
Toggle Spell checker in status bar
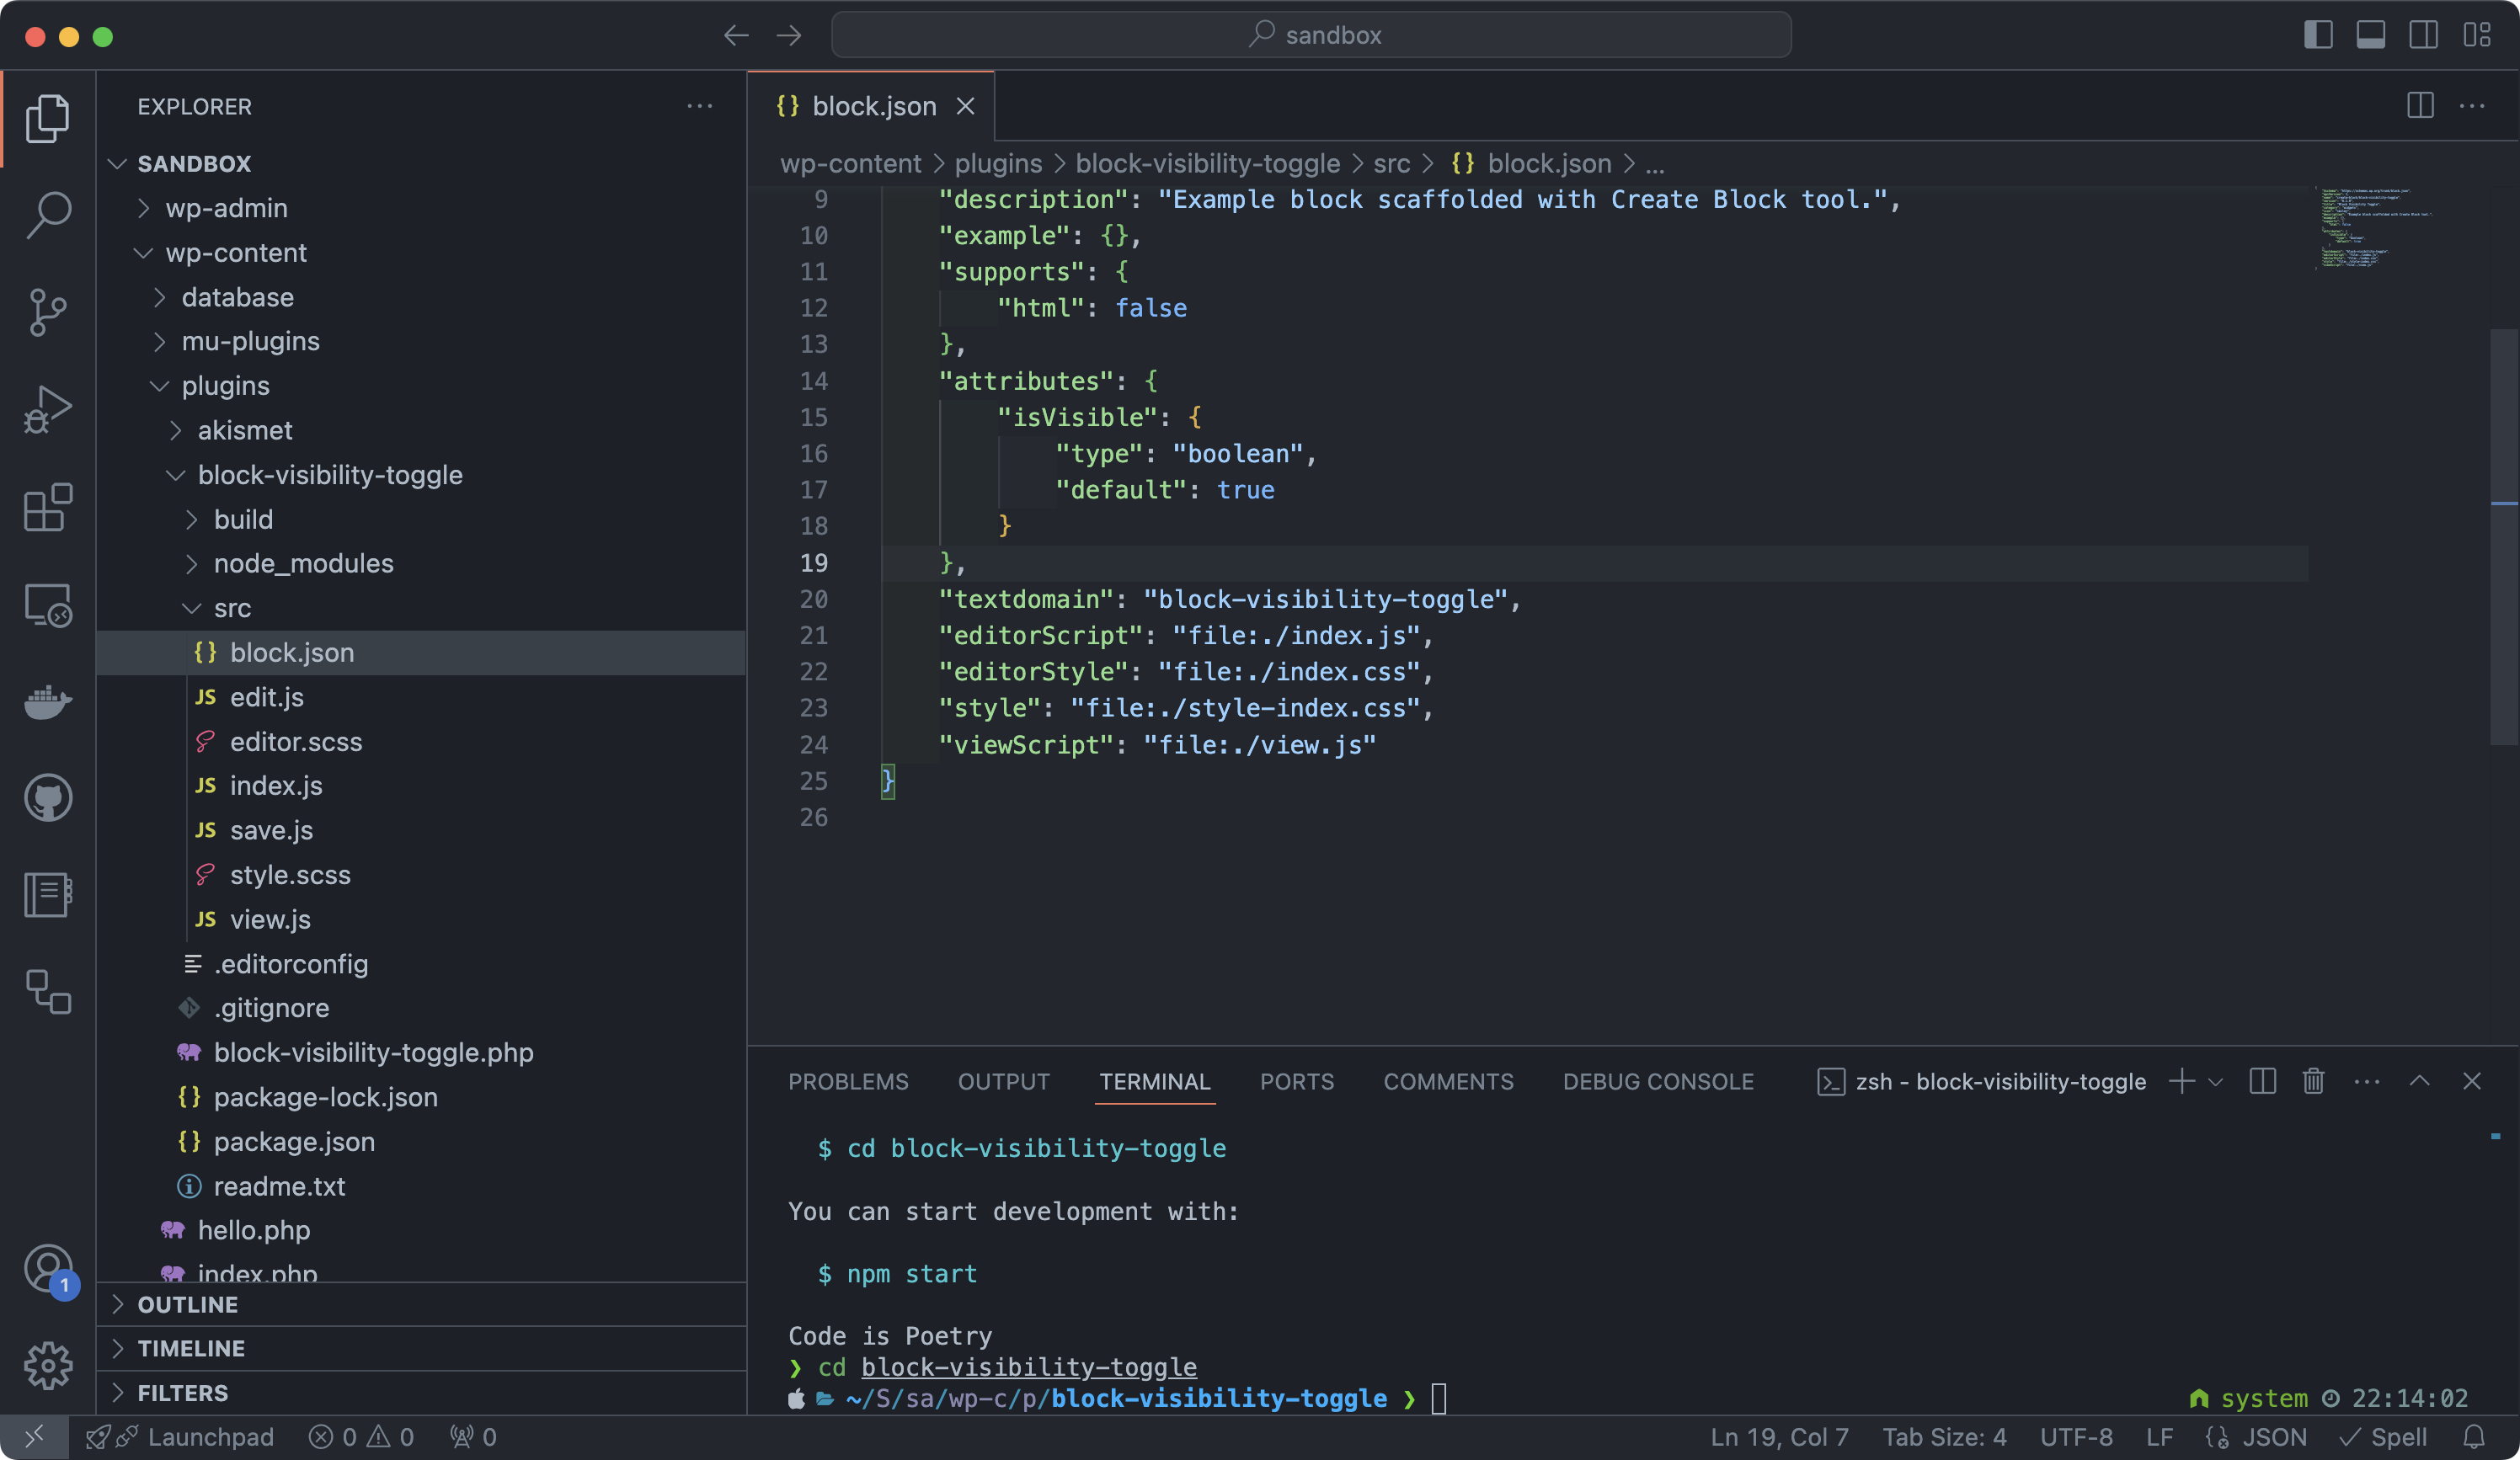pos(2384,1437)
